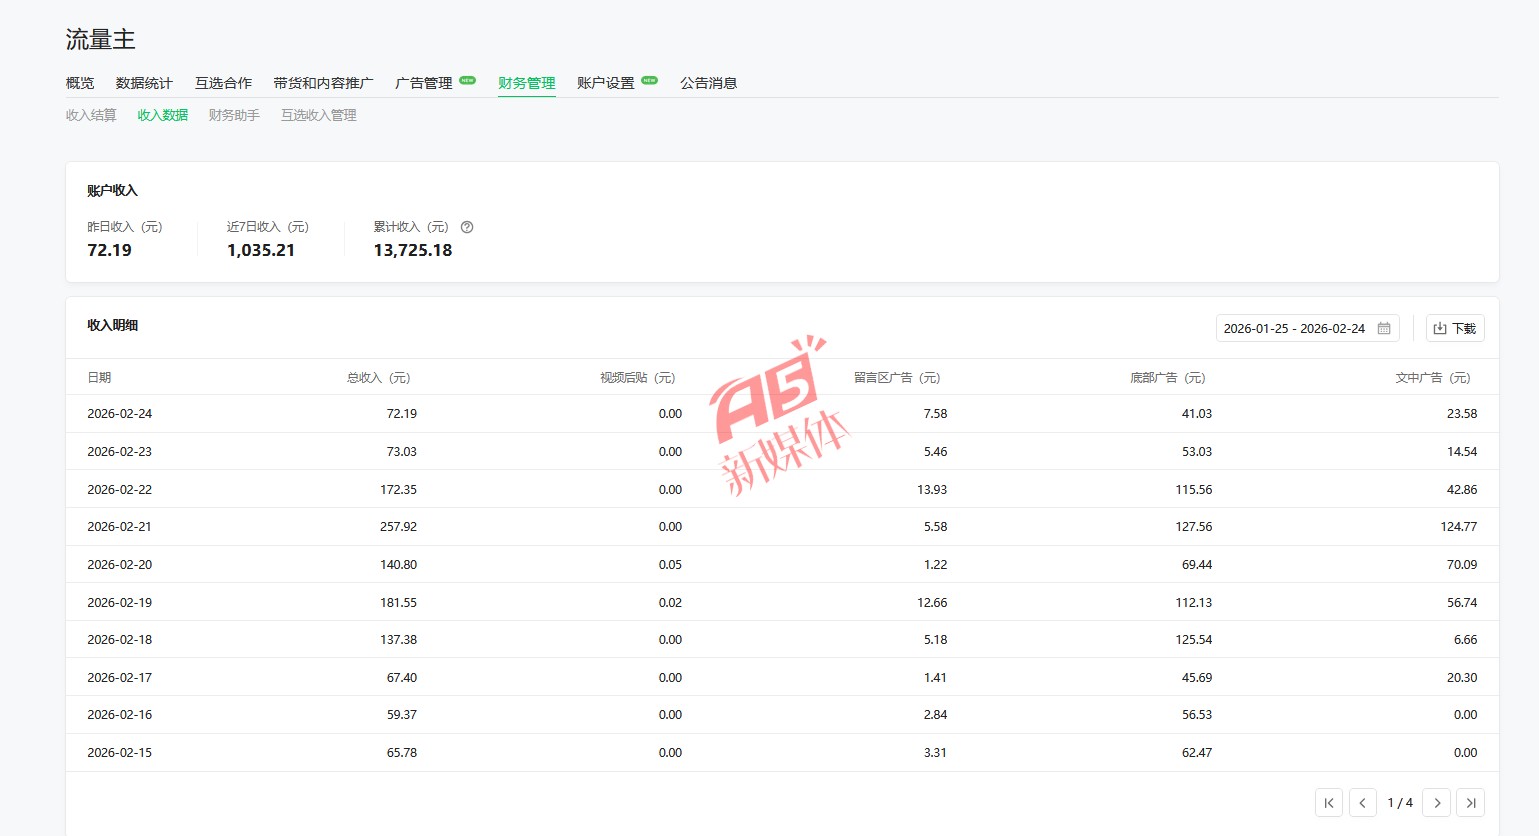Click the 下载 download button
1539x836 pixels.
tap(1454, 328)
